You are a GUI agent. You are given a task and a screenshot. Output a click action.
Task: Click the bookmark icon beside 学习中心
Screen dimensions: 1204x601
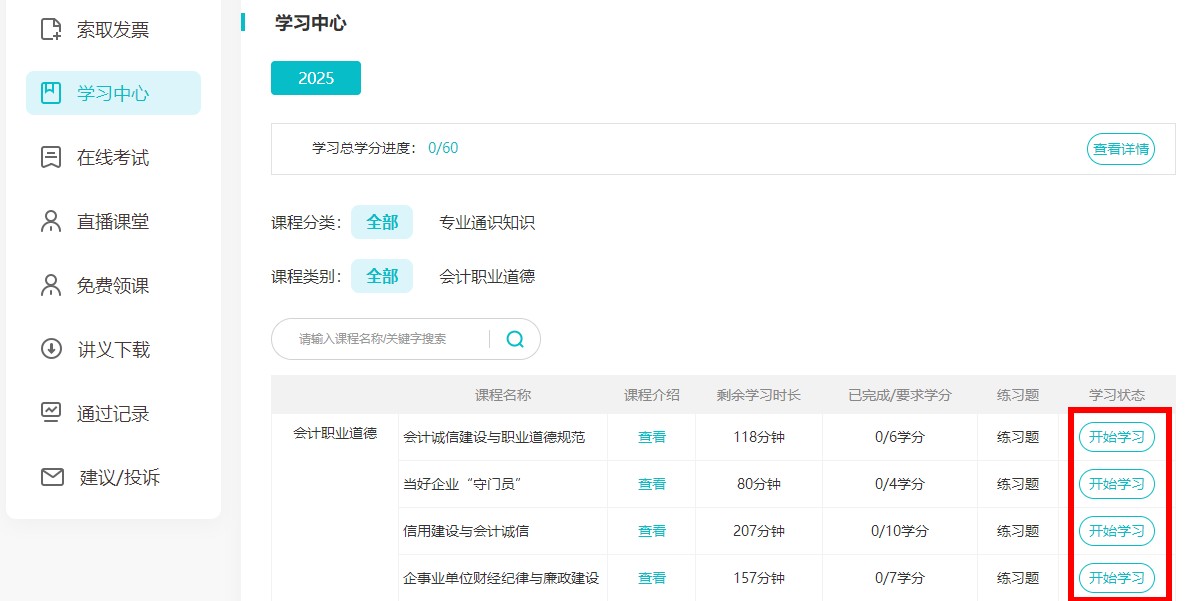tap(51, 93)
